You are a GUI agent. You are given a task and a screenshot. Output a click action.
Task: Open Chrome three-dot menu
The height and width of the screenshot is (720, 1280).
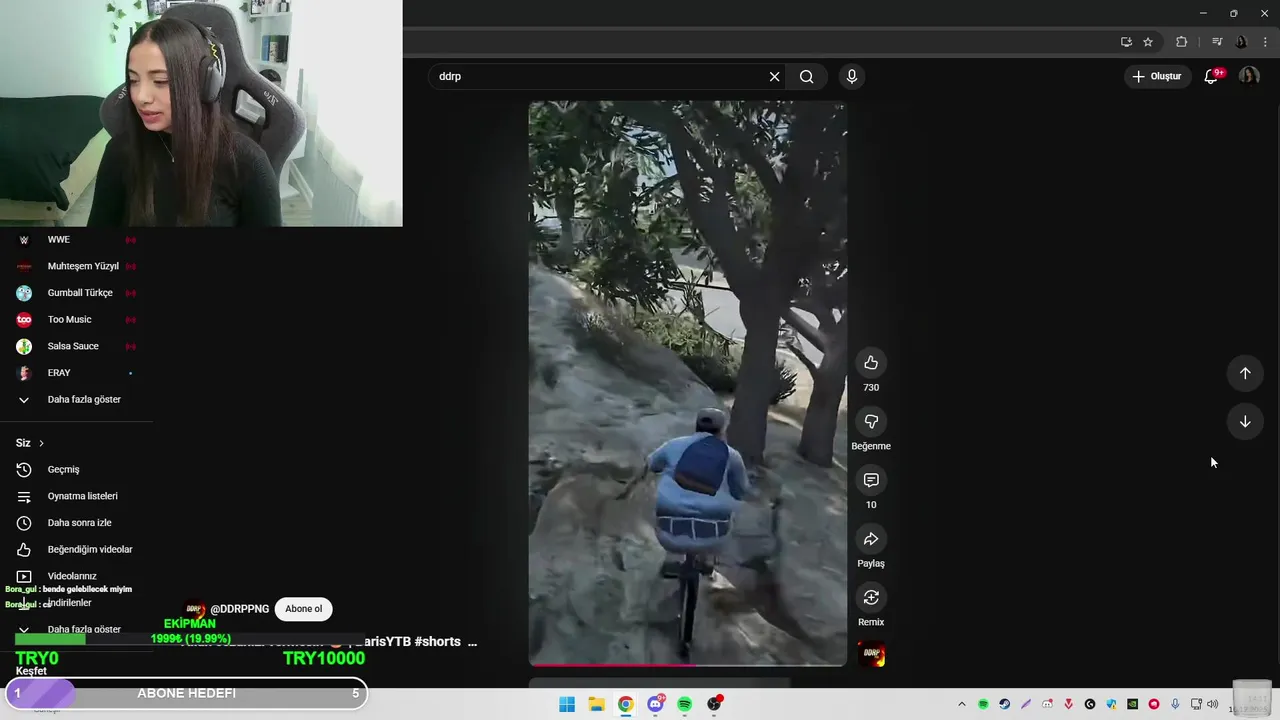coord(1265,42)
